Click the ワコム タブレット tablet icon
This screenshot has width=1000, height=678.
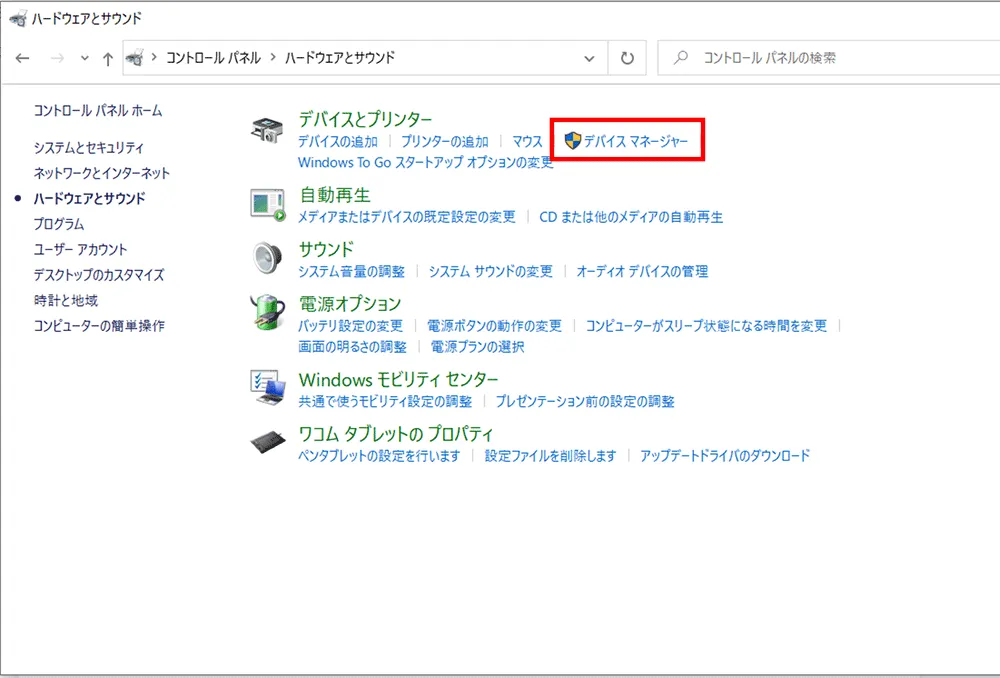point(268,441)
